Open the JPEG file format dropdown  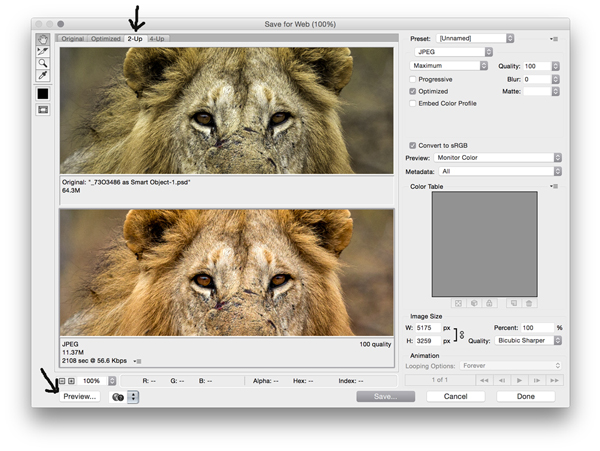point(453,52)
